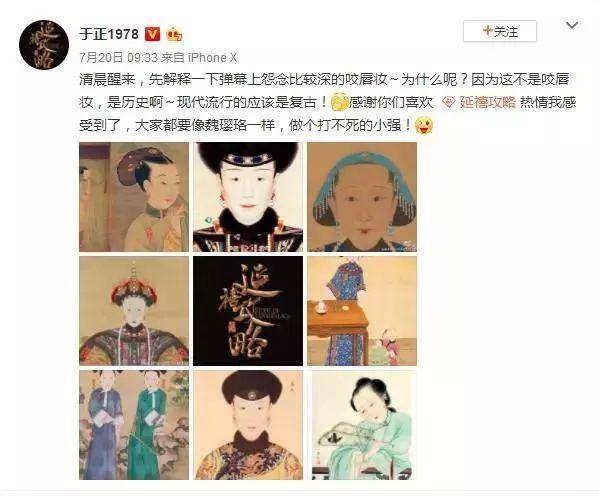The height and width of the screenshot is (496, 599).
Task: Open the fur-hat empress portrait thumbnail
Action: pos(248,197)
